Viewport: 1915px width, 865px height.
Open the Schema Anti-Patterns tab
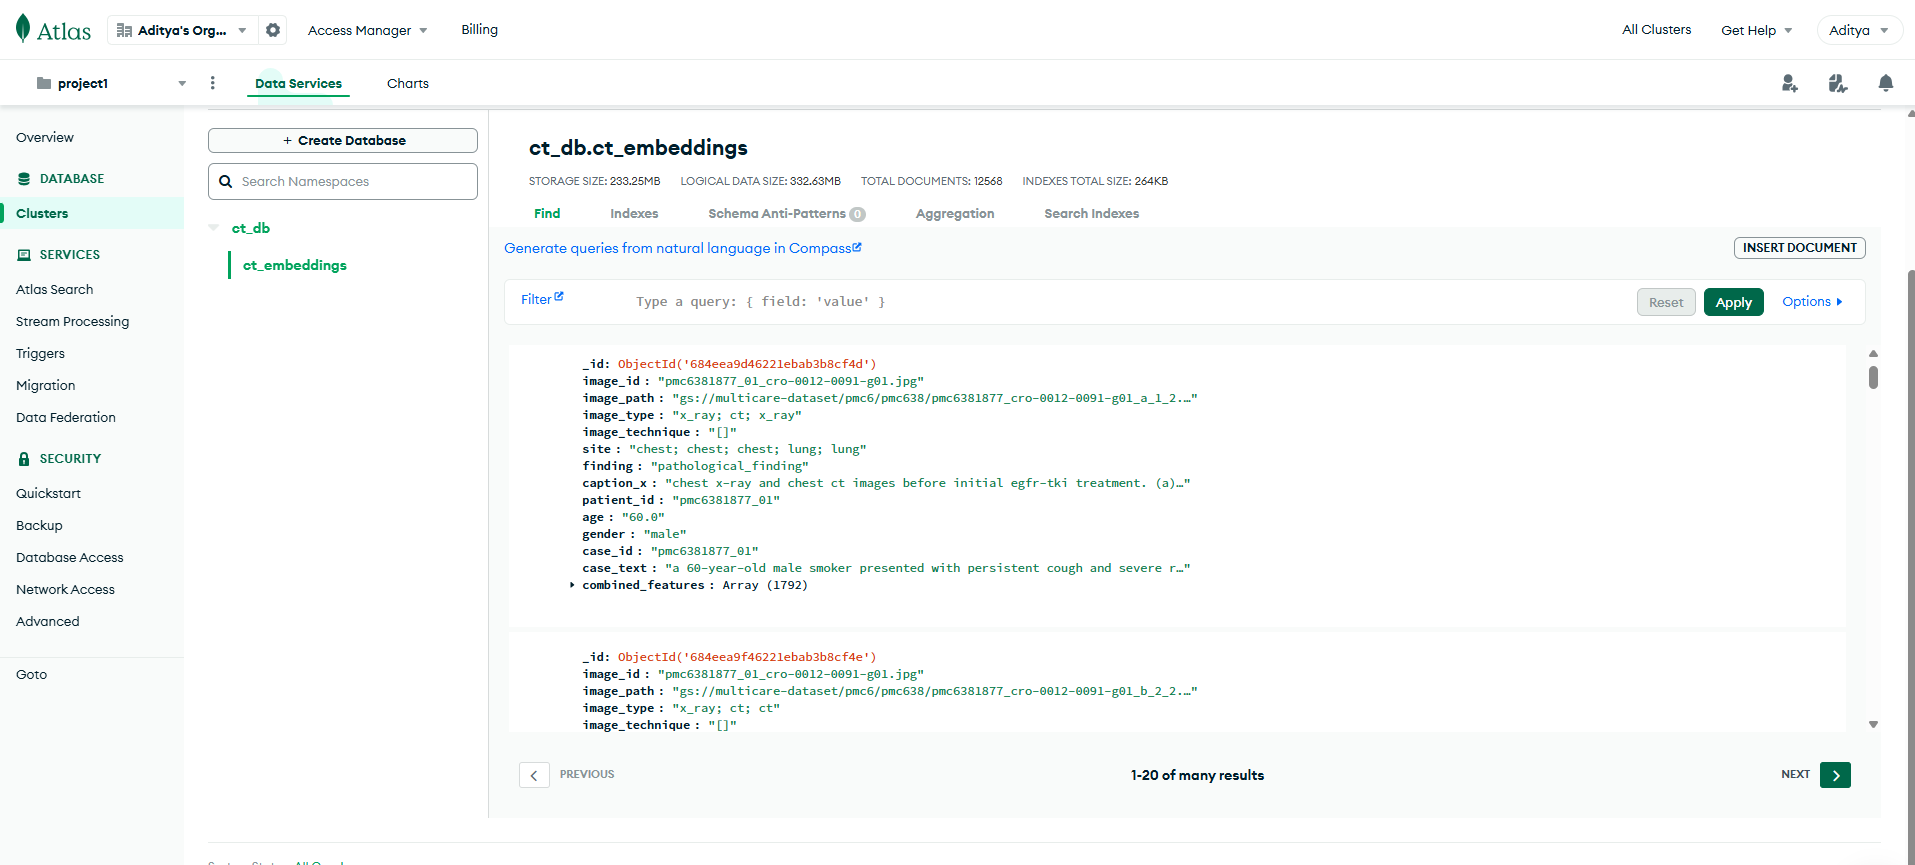[x=787, y=213]
